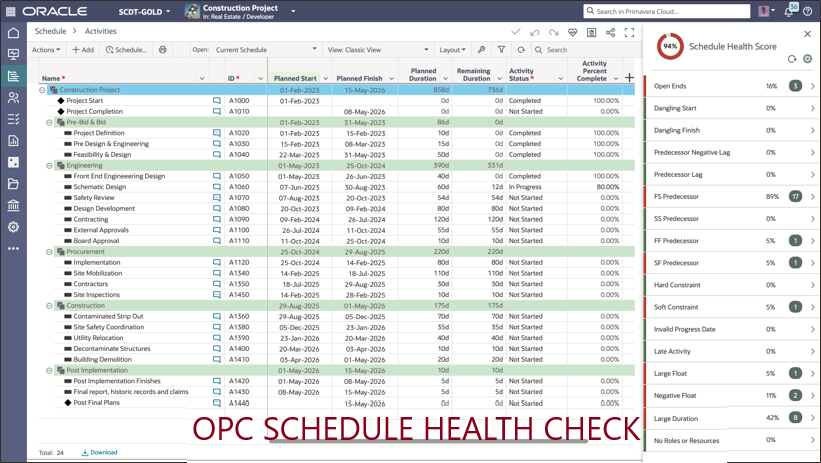Open the Home icon in left sidebar
This screenshot has height=463, width=821.
click(x=13, y=33)
